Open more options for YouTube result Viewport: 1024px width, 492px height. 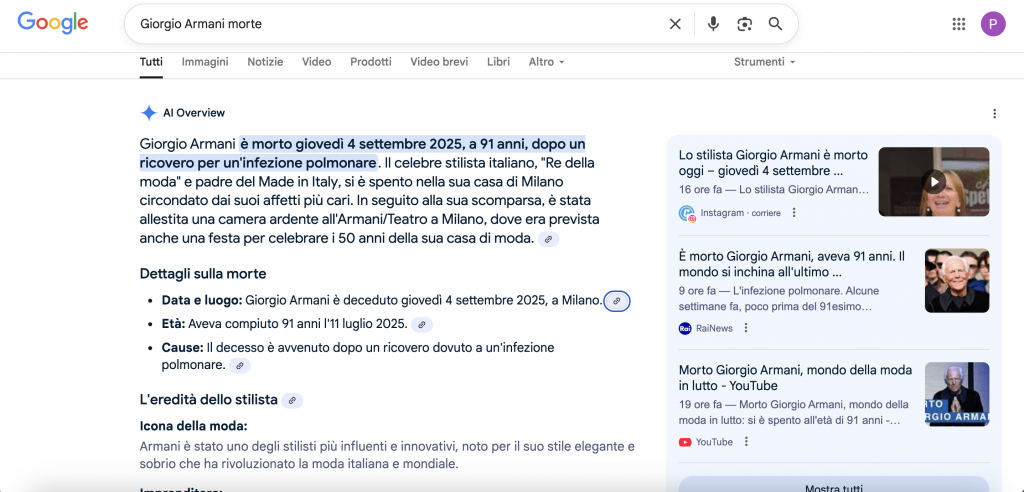click(746, 442)
